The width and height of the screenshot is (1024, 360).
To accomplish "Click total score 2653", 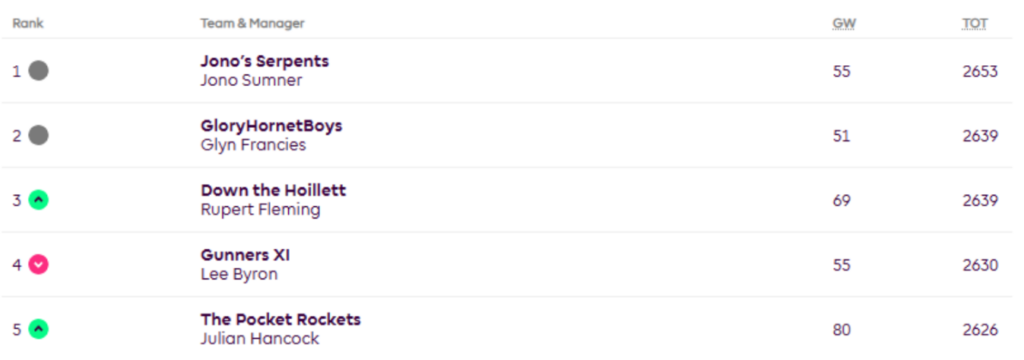I will click(980, 71).
